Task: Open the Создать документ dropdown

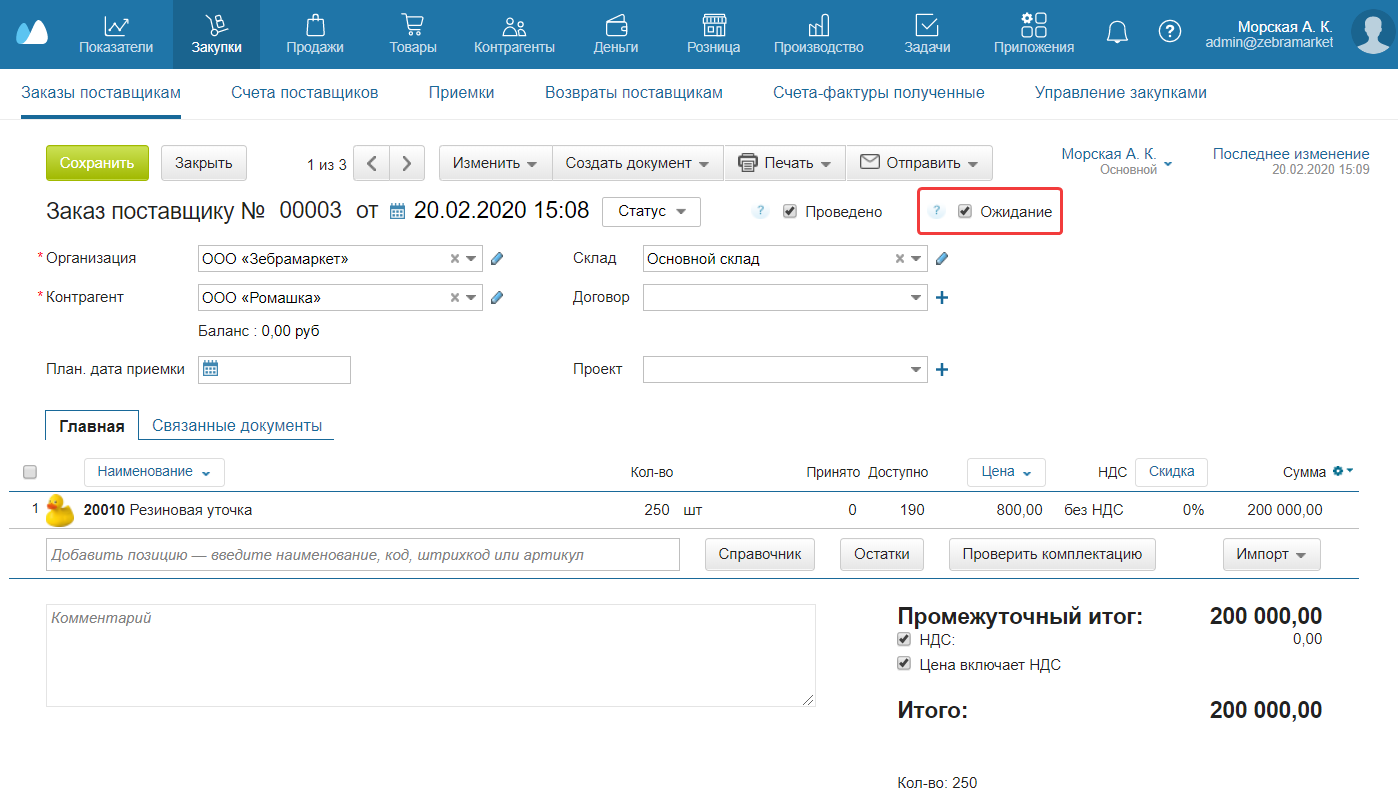Action: point(637,163)
